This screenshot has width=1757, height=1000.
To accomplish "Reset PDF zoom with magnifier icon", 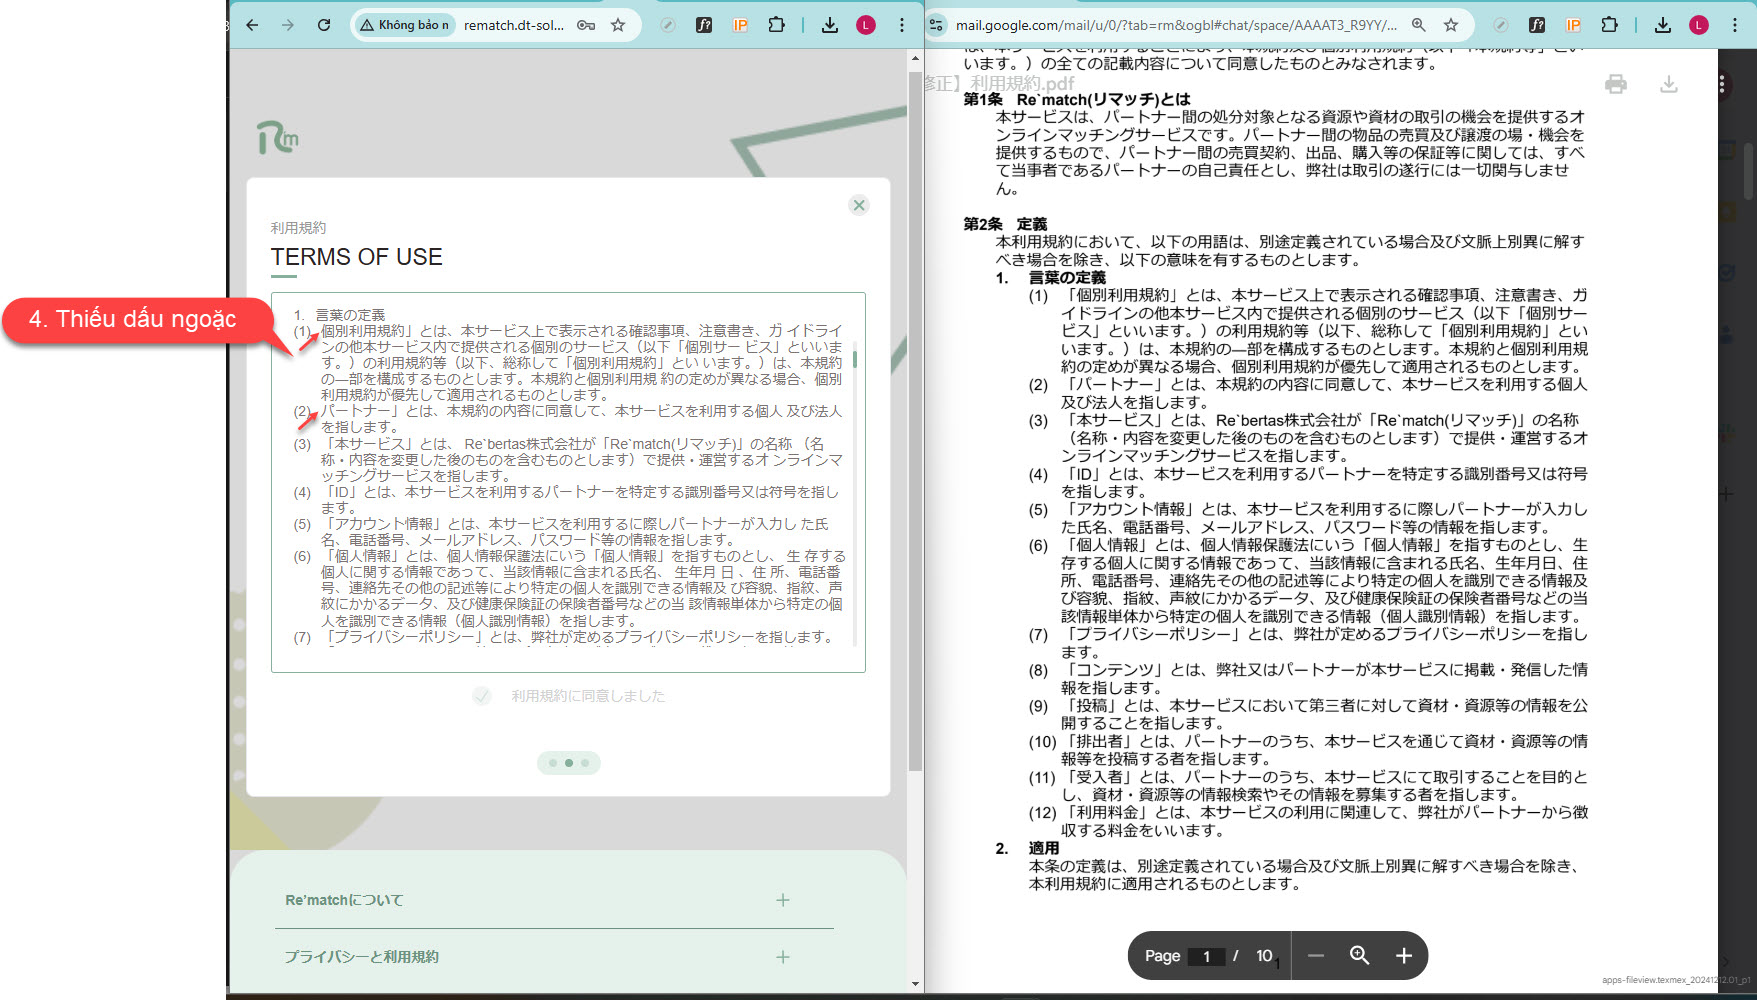I will tap(1359, 956).
